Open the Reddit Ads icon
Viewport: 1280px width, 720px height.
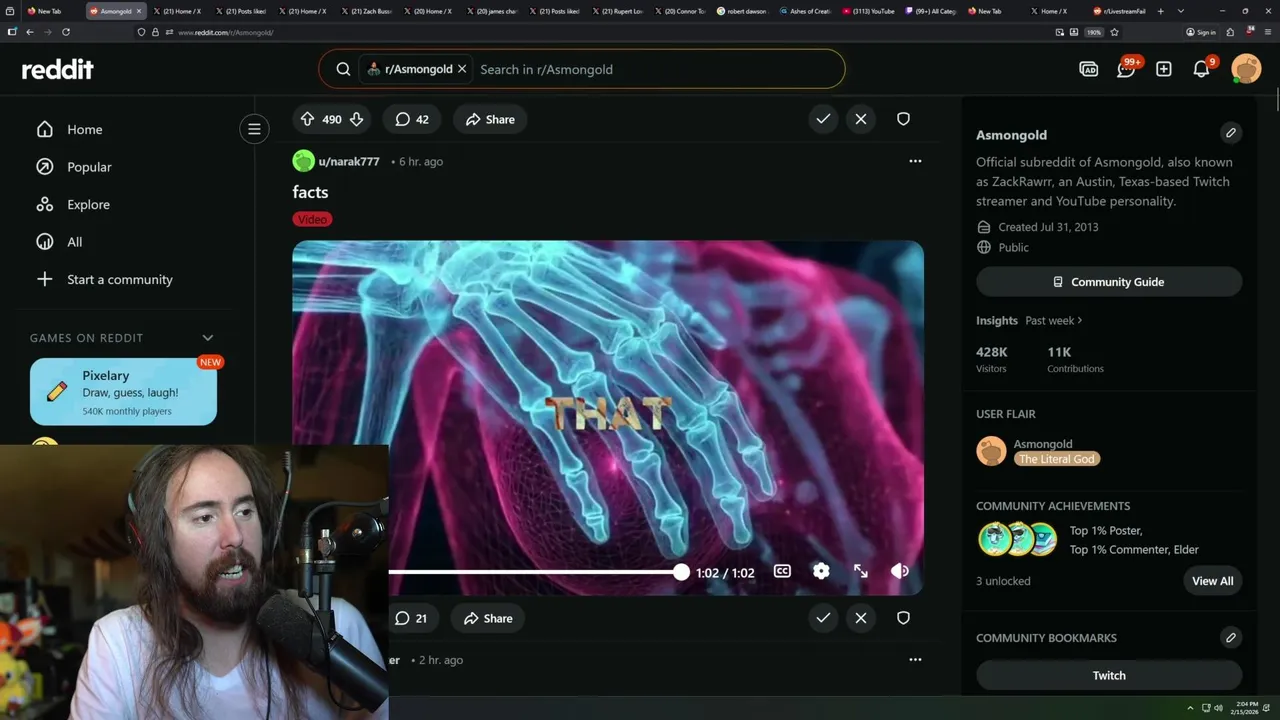pyautogui.click(x=1089, y=69)
